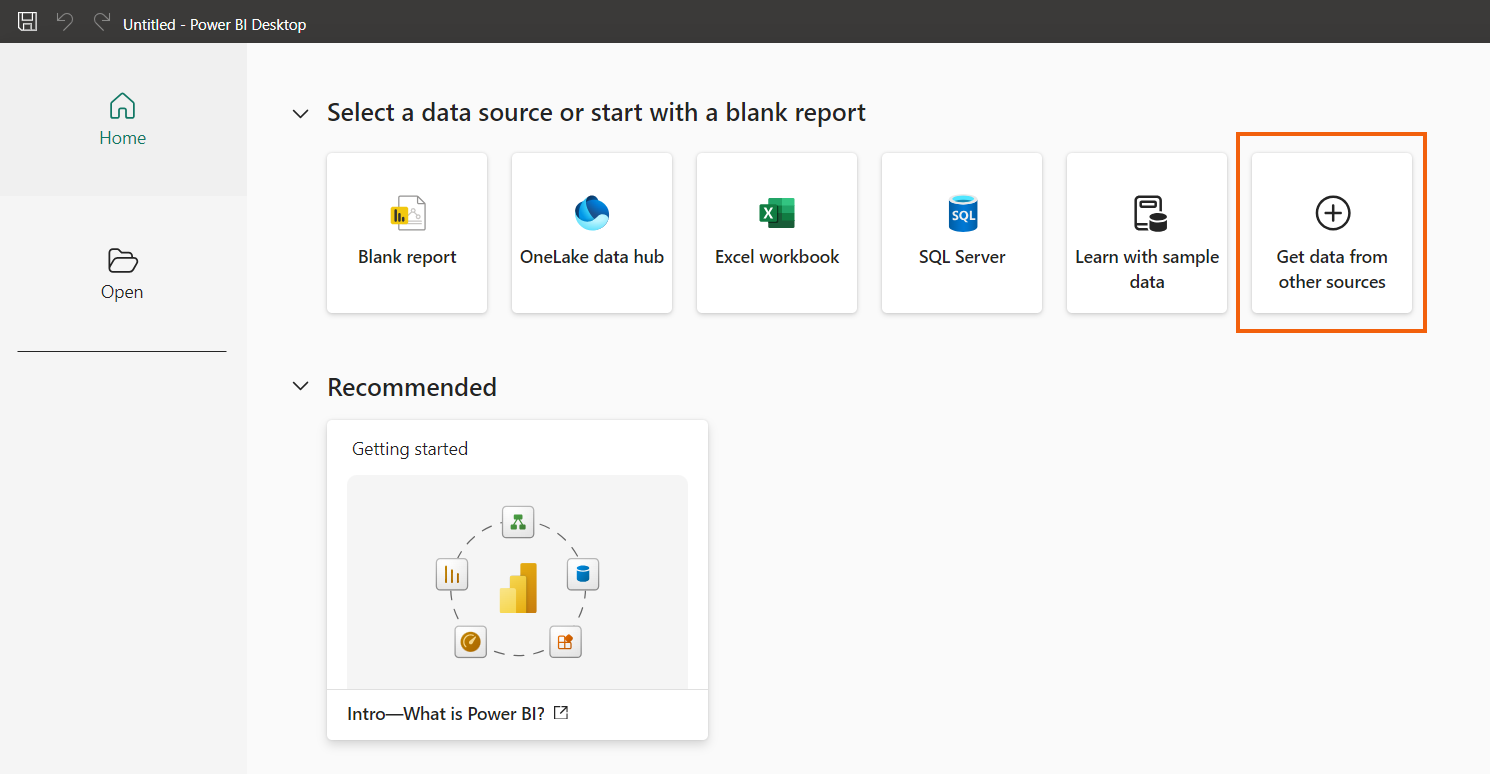Click the Get data from other sources text
Screen dimensions: 1490x774
coord(1332,269)
